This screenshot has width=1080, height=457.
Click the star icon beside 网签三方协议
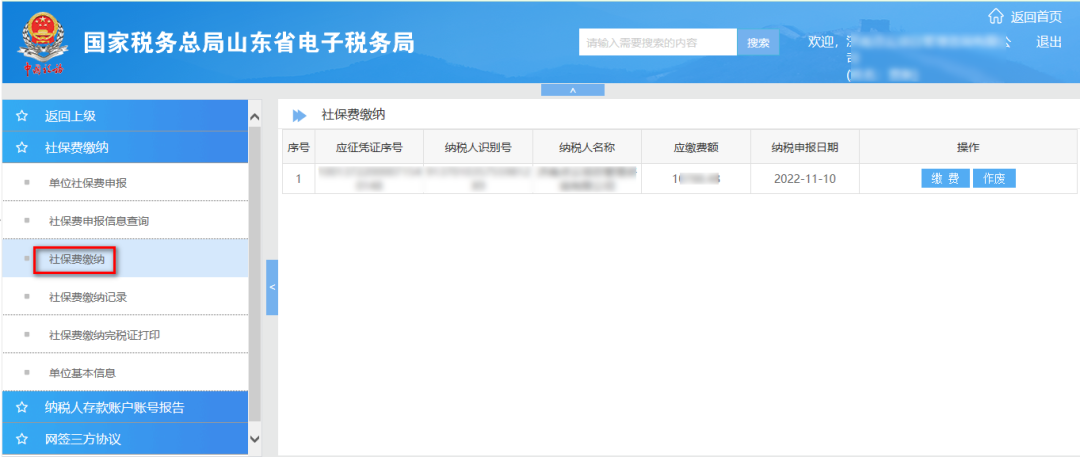(21, 438)
